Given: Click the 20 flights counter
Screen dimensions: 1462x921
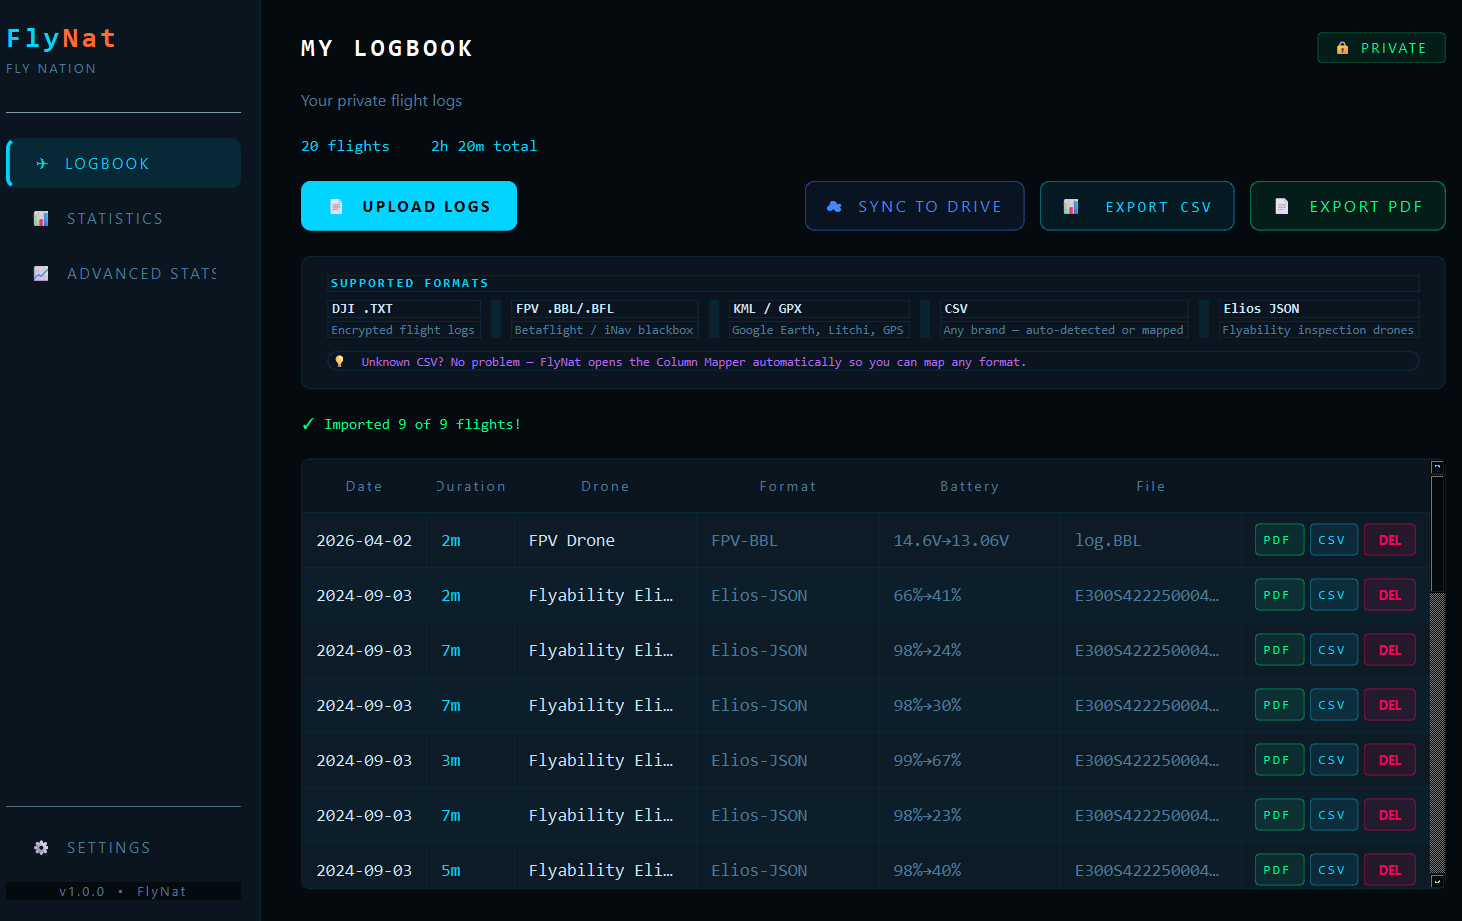Looking at the screenshot, I should 345,146.
